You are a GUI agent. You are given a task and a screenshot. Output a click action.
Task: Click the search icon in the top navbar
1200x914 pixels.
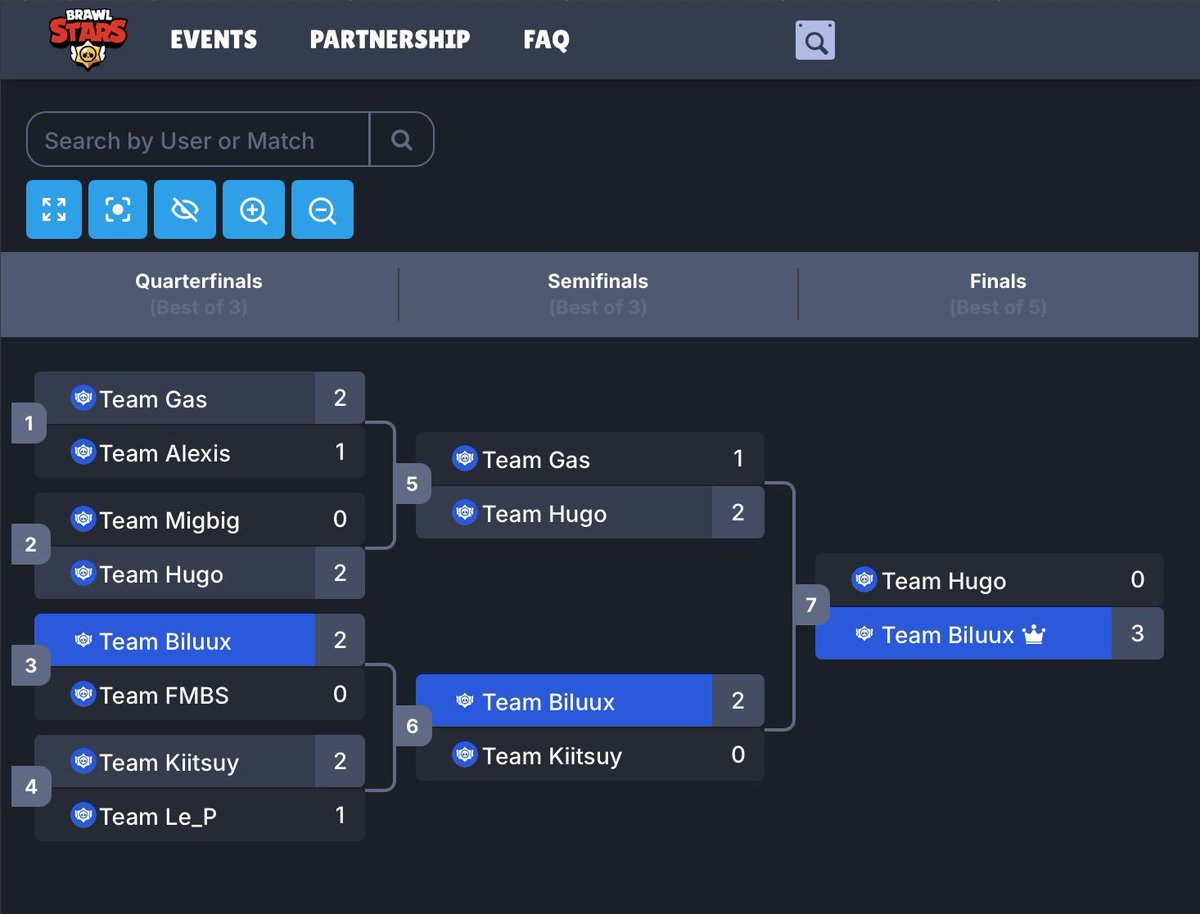(814, 40)
